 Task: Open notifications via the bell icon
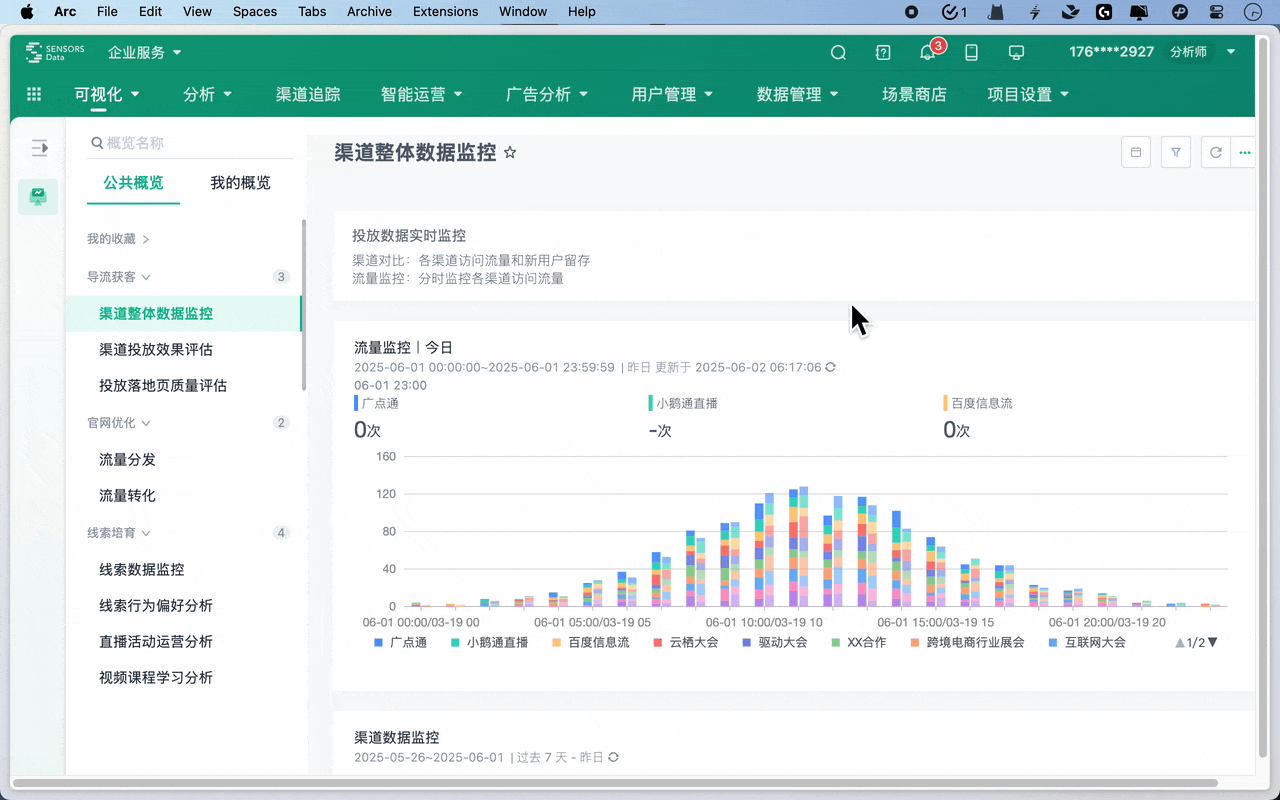pyautogui.click(x=928, y=54)
